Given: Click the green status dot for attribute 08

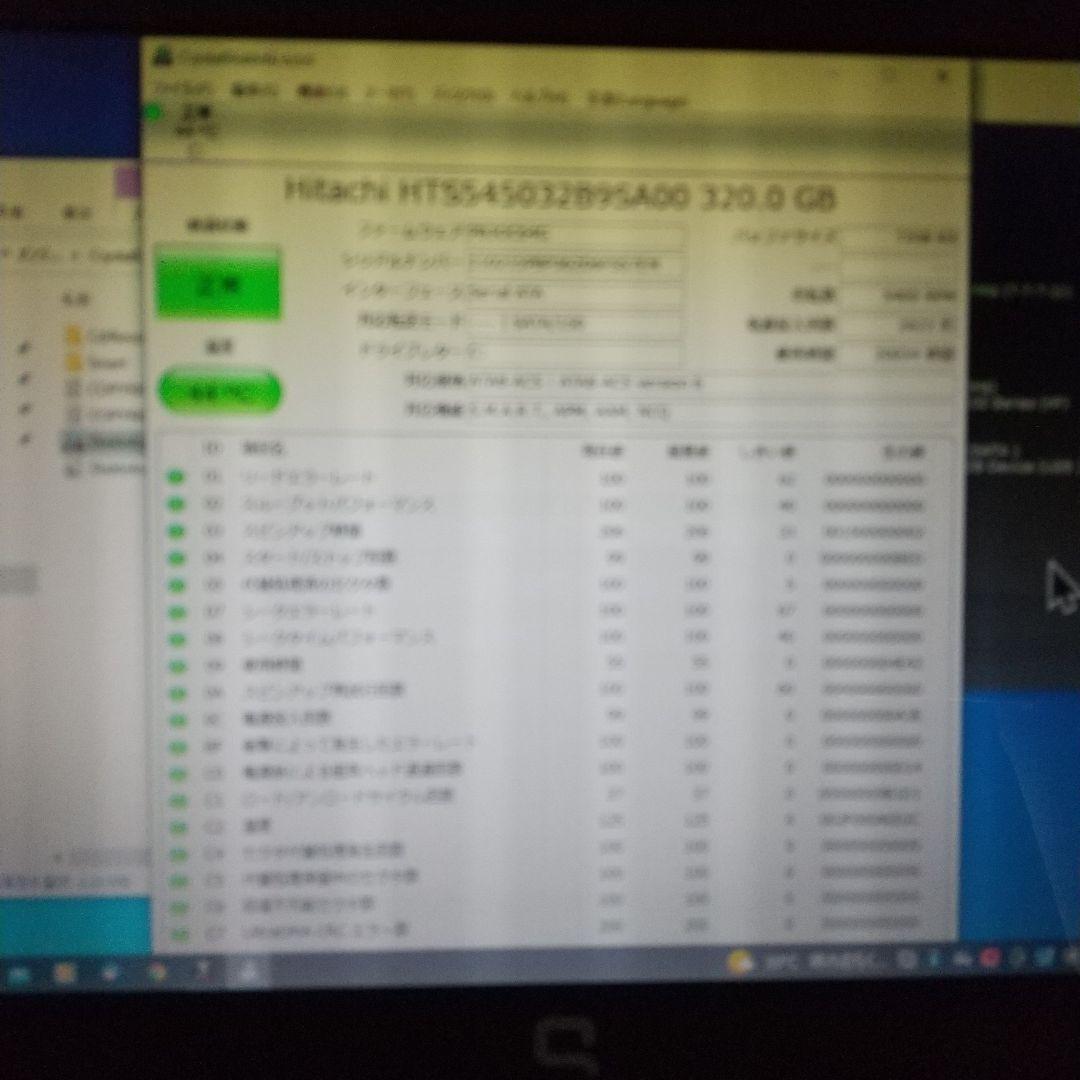Looking at the screenshot, I should [x=178, y=639].
